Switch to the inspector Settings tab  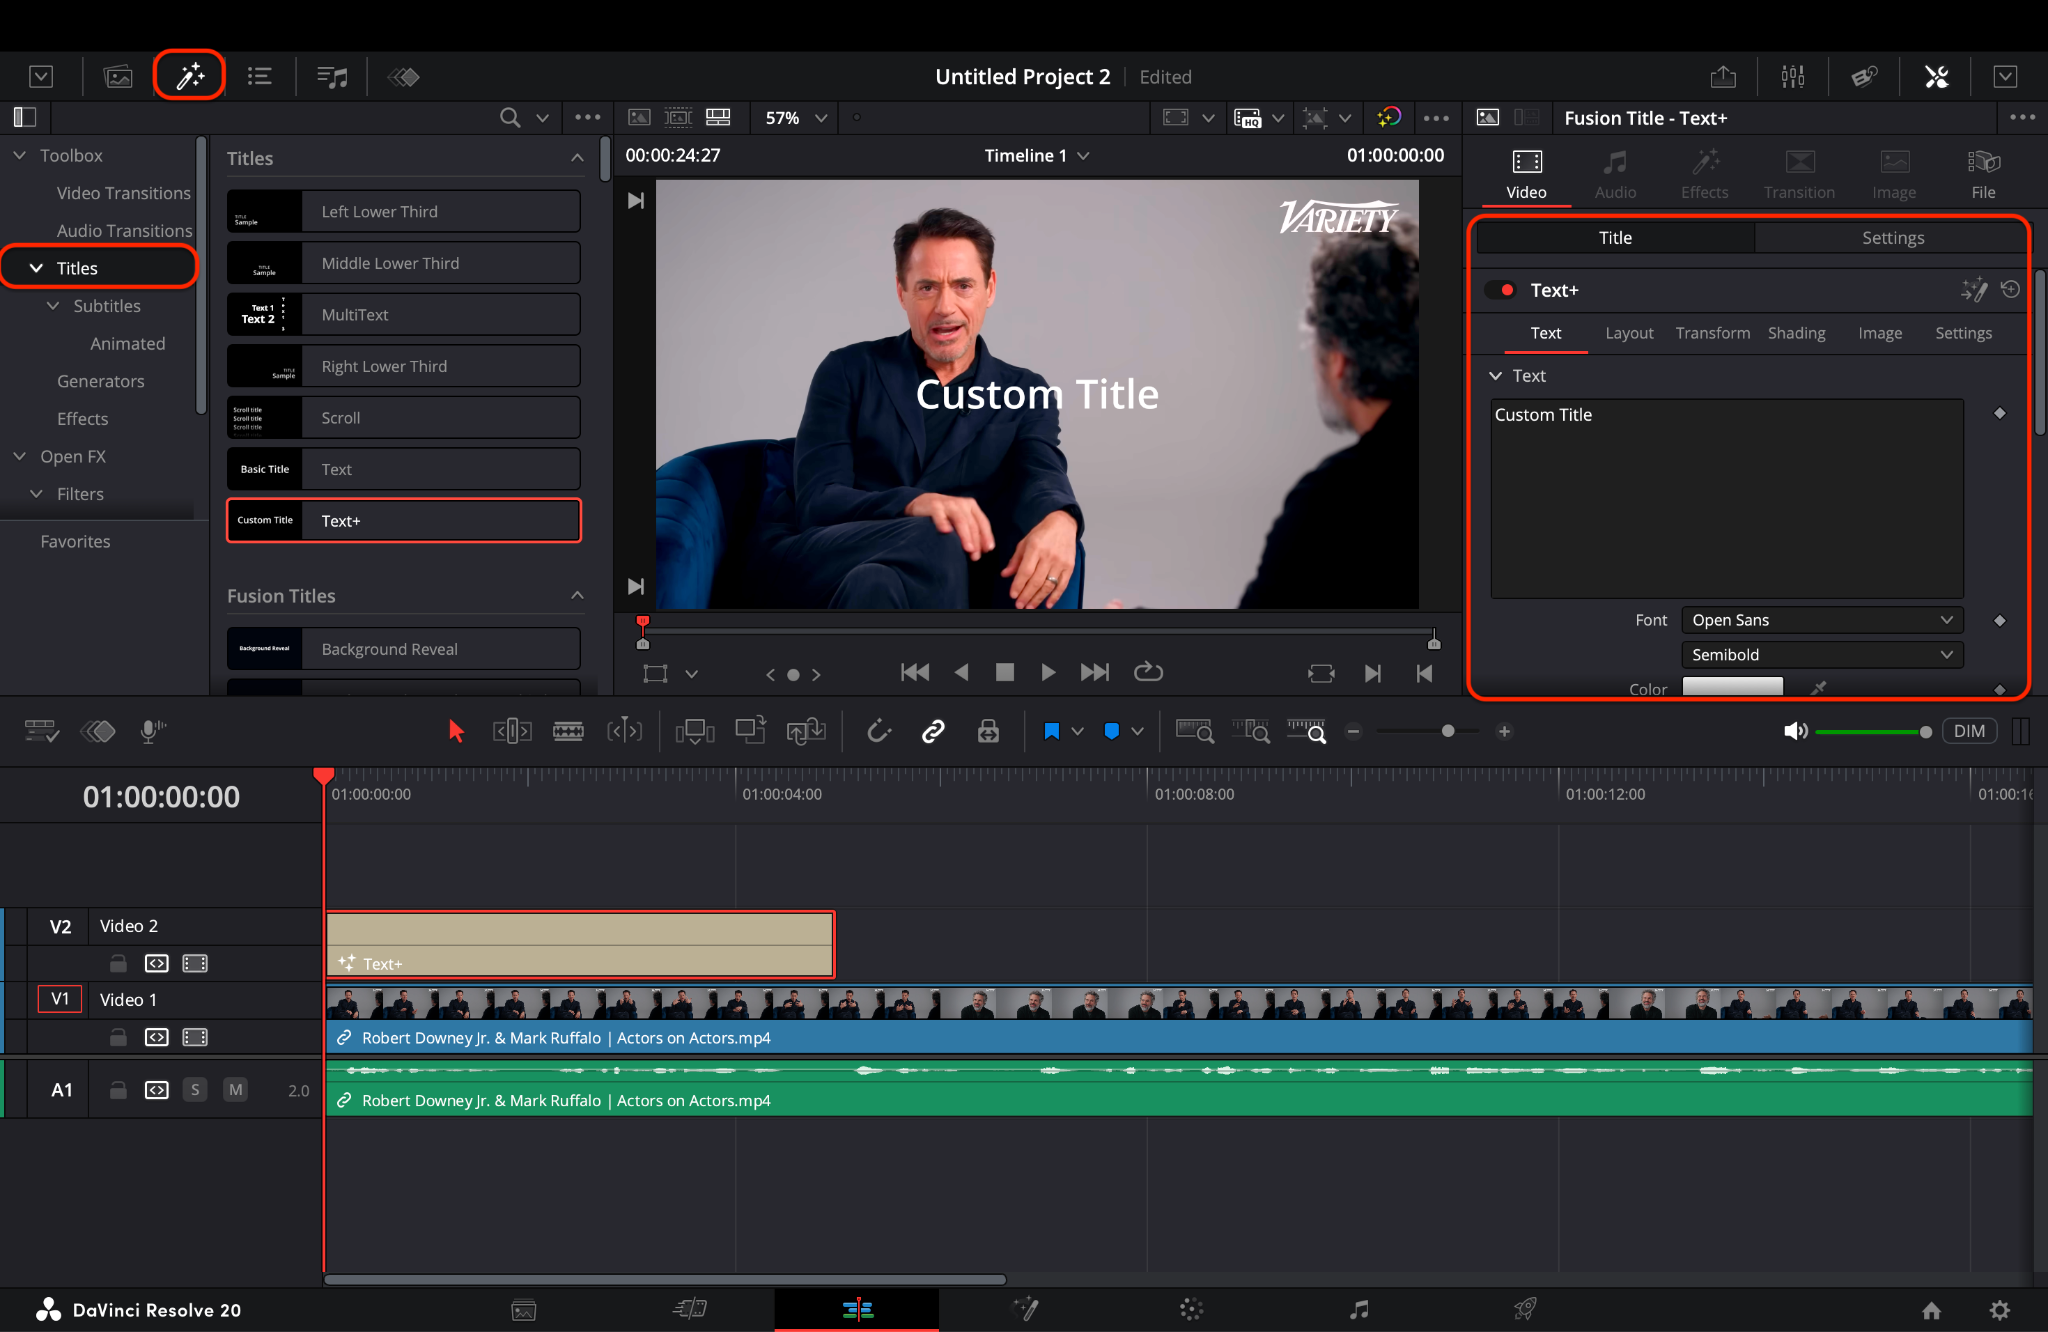(x=1892, y=238)
